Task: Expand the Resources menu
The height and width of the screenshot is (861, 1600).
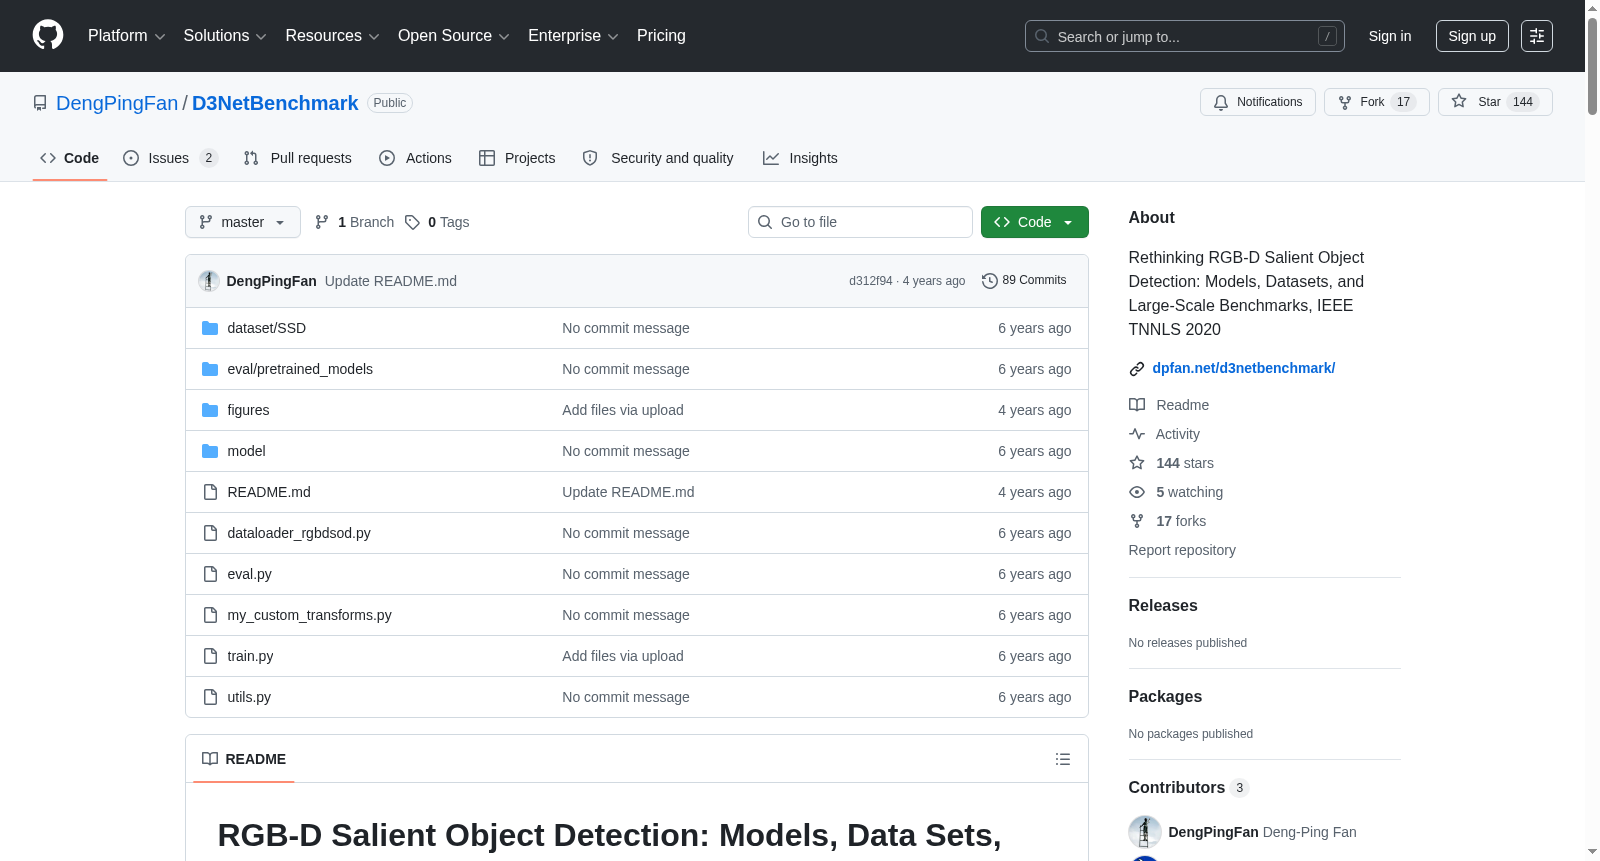Action: point(332,36)
